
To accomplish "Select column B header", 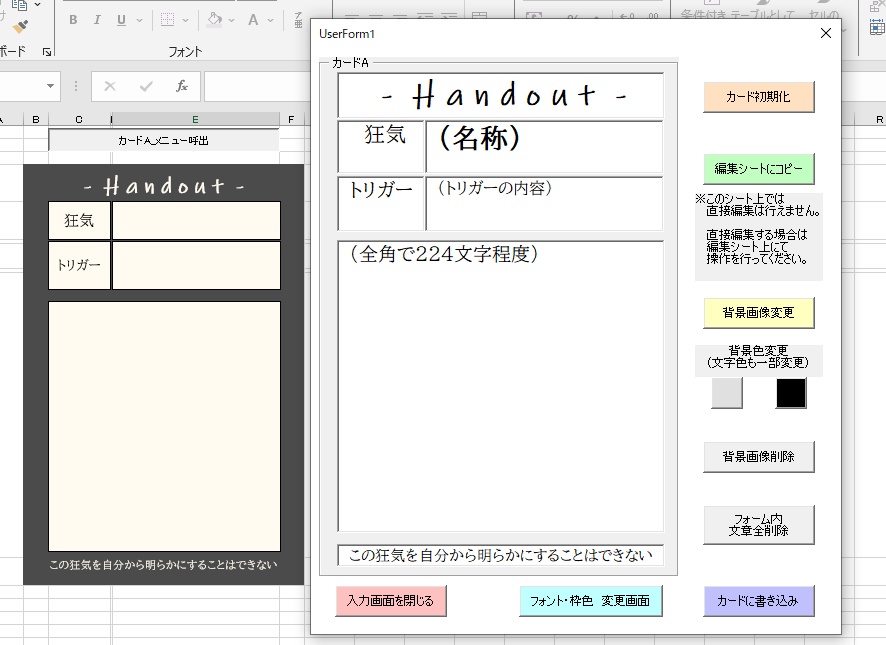I will (x=36, y=119).
